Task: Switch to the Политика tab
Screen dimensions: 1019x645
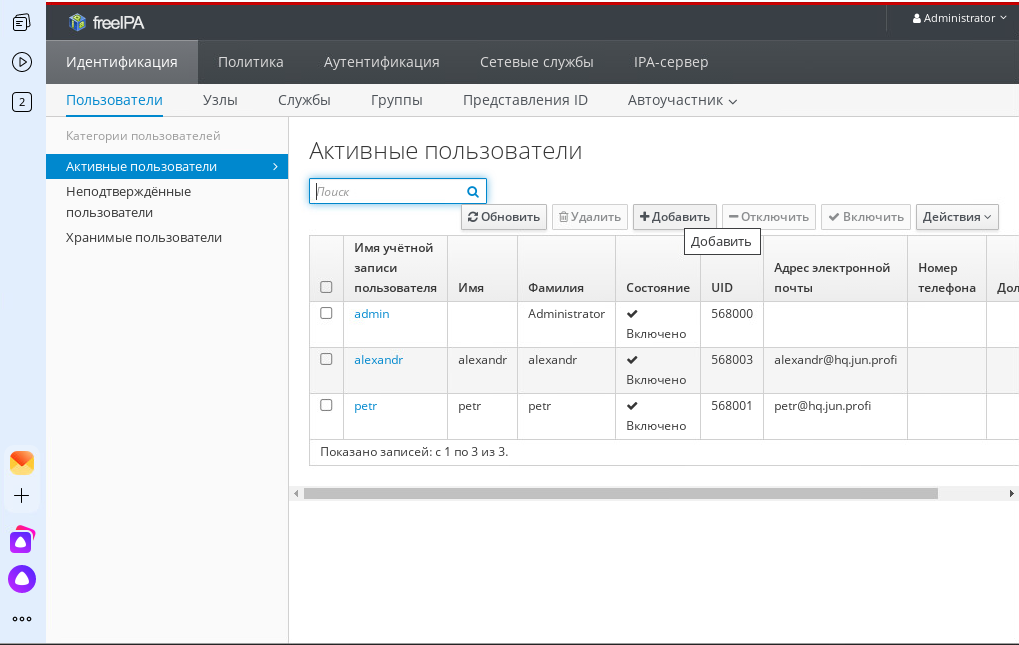Action: [250, 62]
